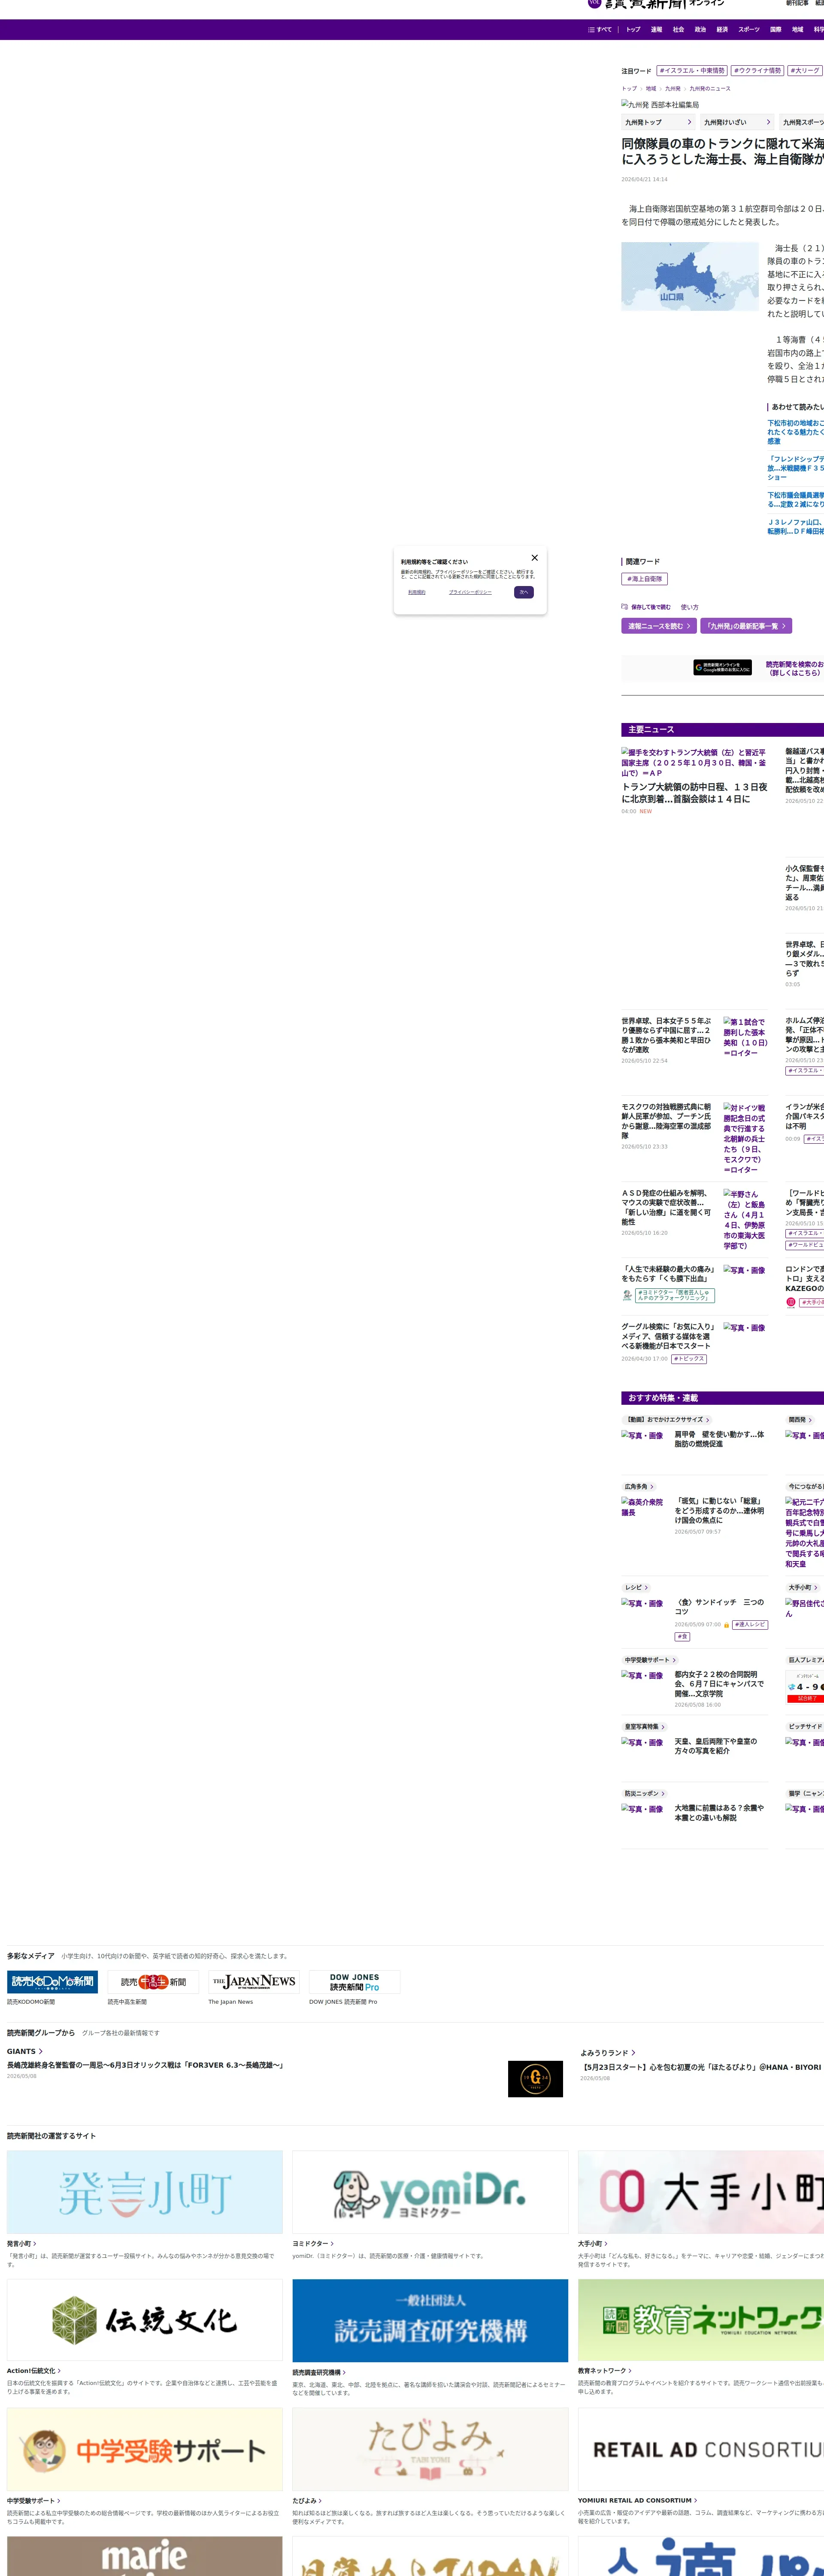Image resolution: width=824 pixels, height=2576 pixels.
Task: Open 天皇、皇后両陛下や皇室の方々 article
Action: (x=716, y=1746)
